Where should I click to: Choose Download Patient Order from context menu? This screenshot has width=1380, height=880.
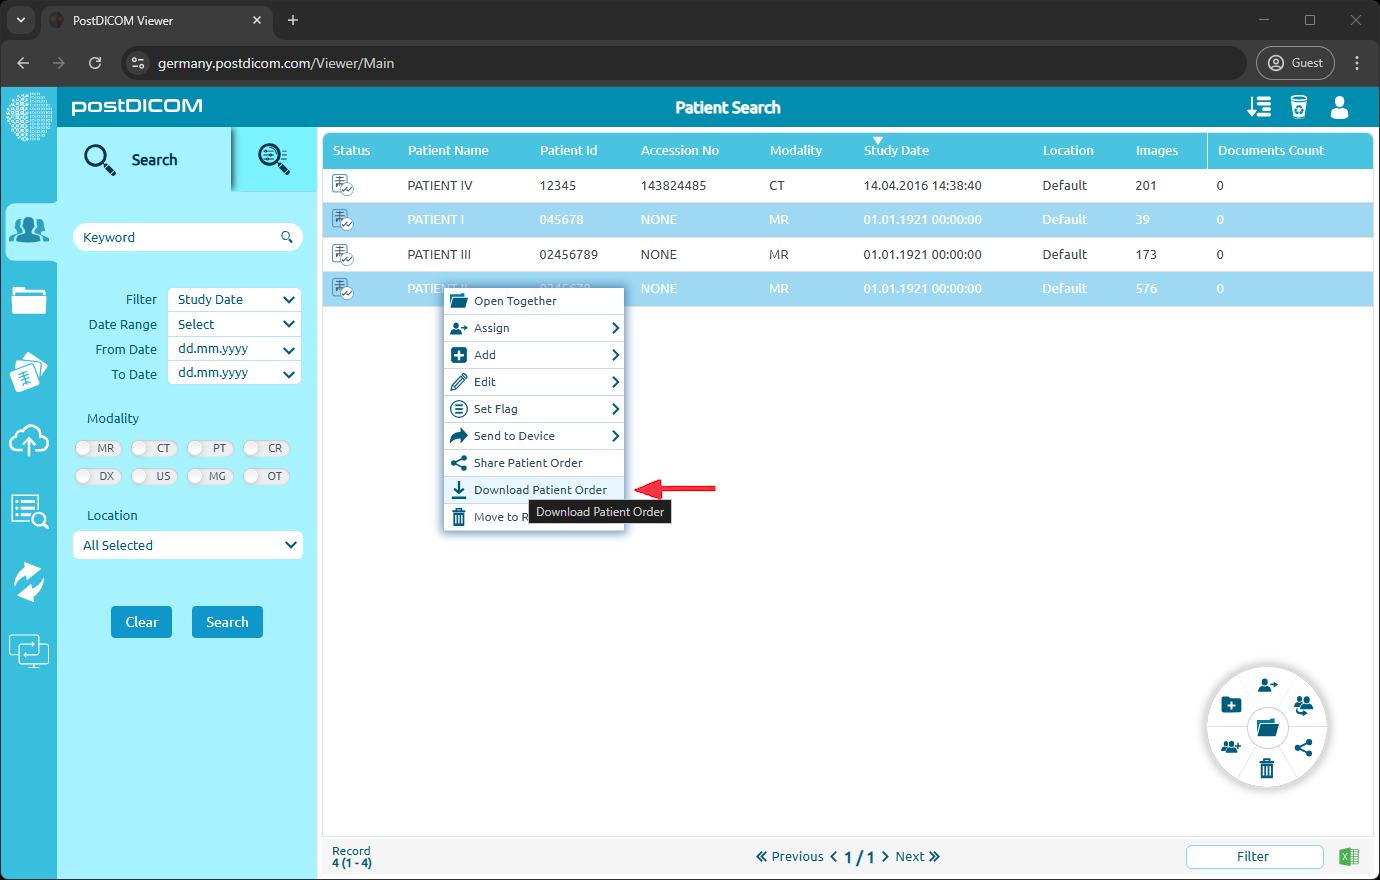[x=539, y=490]
